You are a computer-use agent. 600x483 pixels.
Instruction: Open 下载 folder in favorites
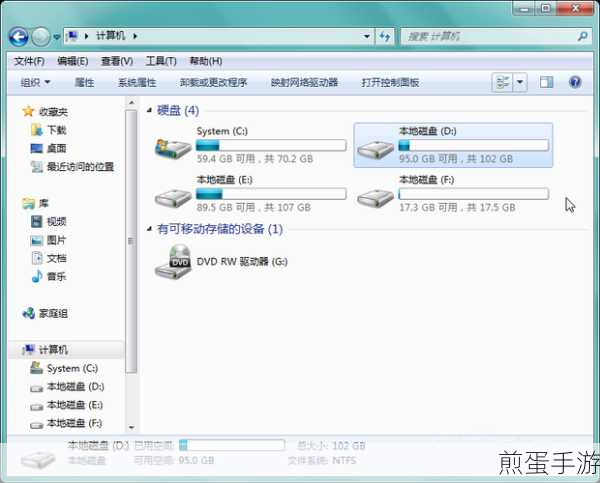point(49,130)
